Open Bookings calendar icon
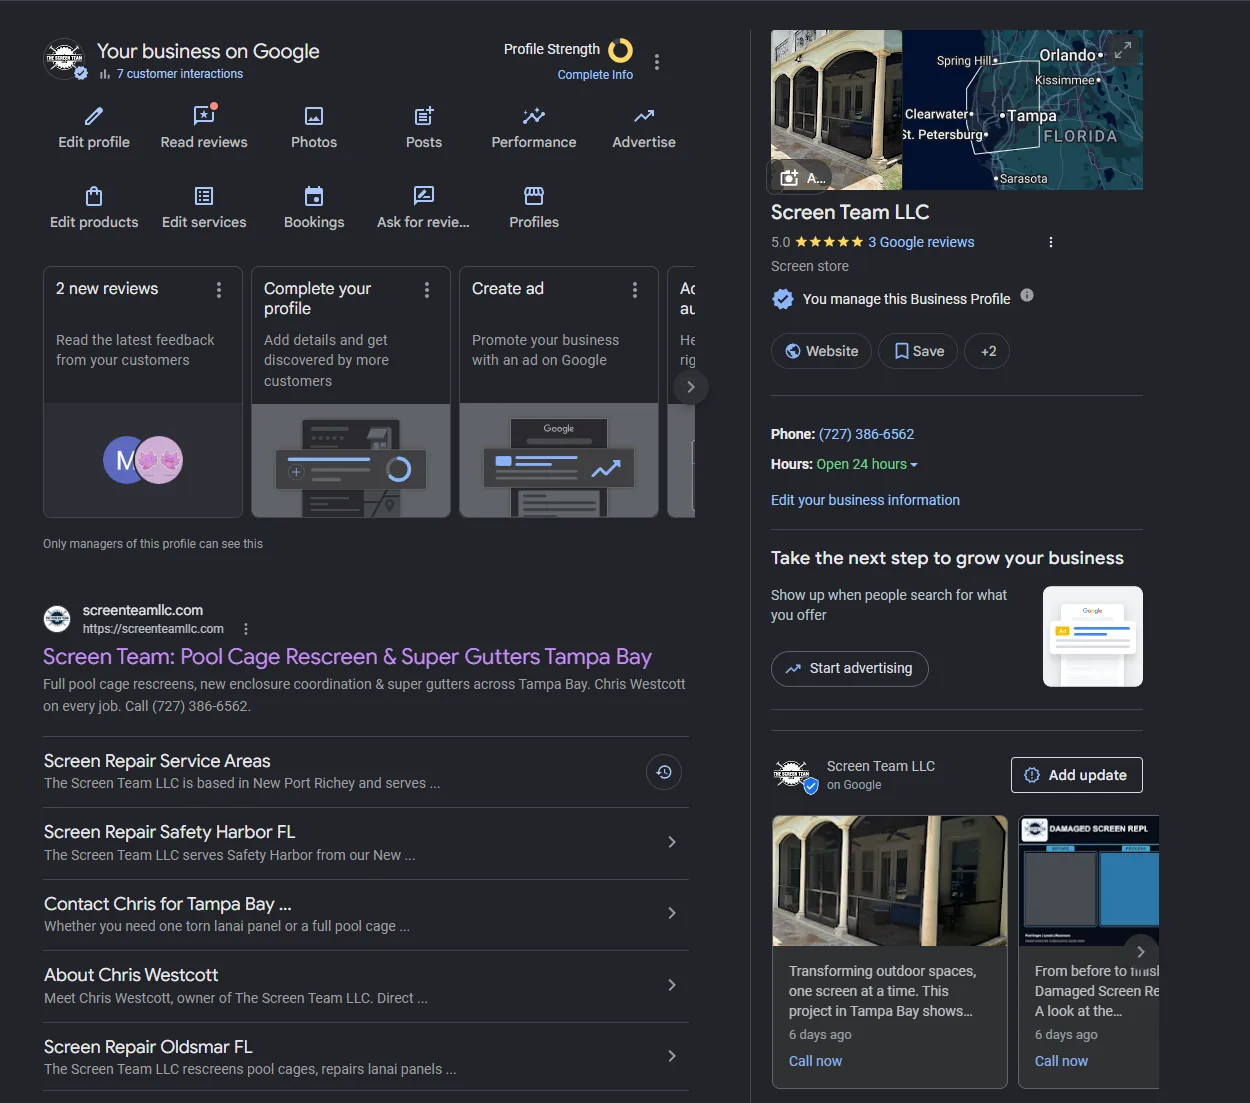Screen dimensions: 1250x1103 tap(314, 196)
